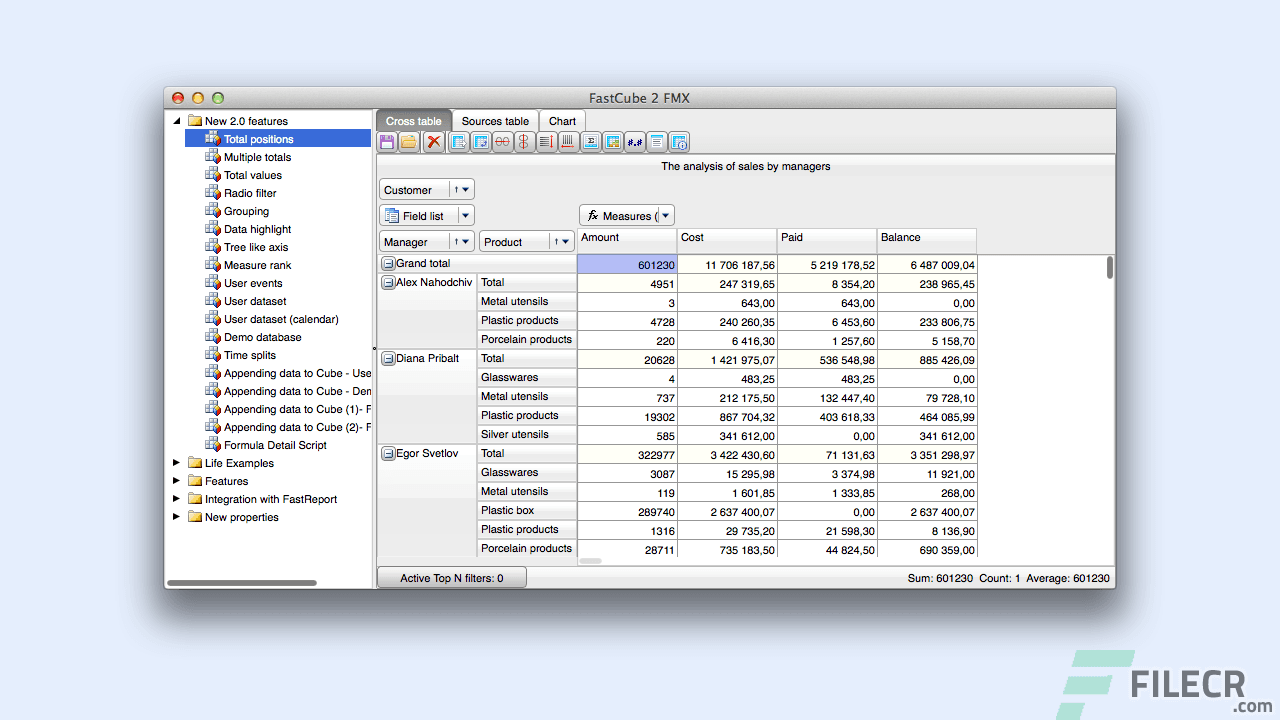
Task: Toggle the Manager field sort arrow
Action: coord(456,242)
